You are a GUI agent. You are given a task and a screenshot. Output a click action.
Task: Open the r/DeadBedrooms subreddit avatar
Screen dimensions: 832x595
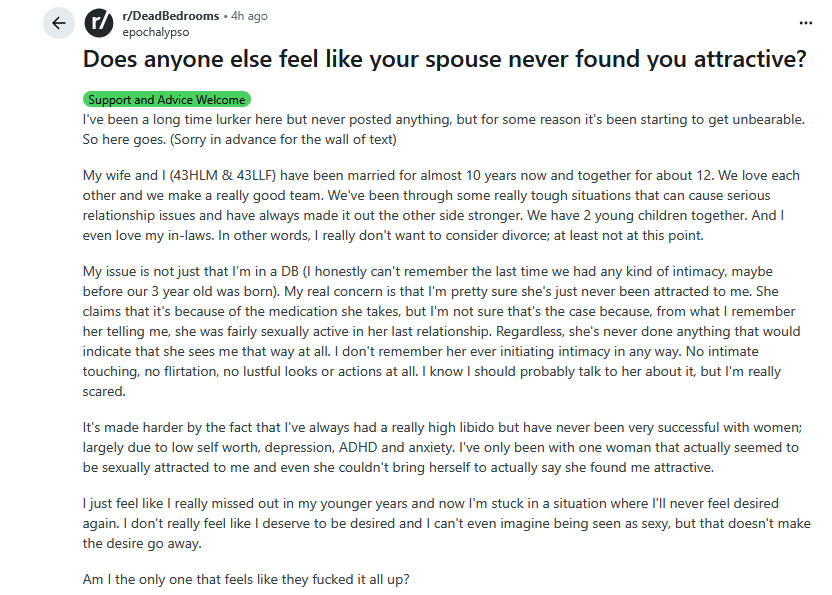(x=98, y=23)
